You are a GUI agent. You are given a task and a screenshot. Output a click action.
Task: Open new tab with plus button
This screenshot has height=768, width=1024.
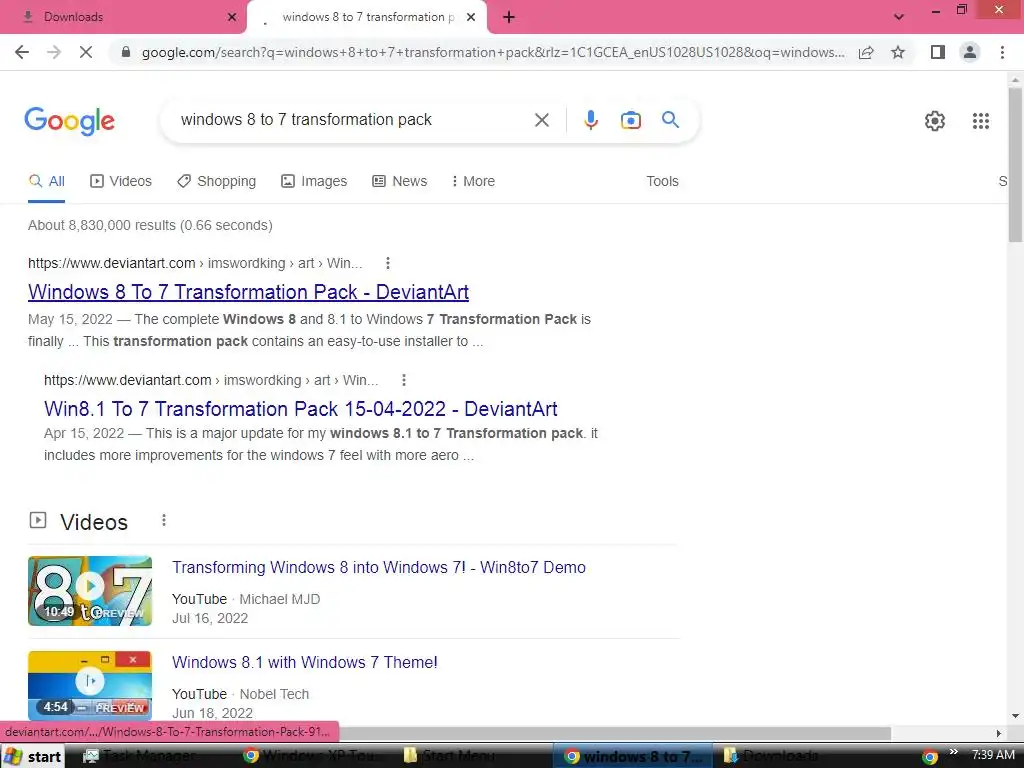click(509, 17)
